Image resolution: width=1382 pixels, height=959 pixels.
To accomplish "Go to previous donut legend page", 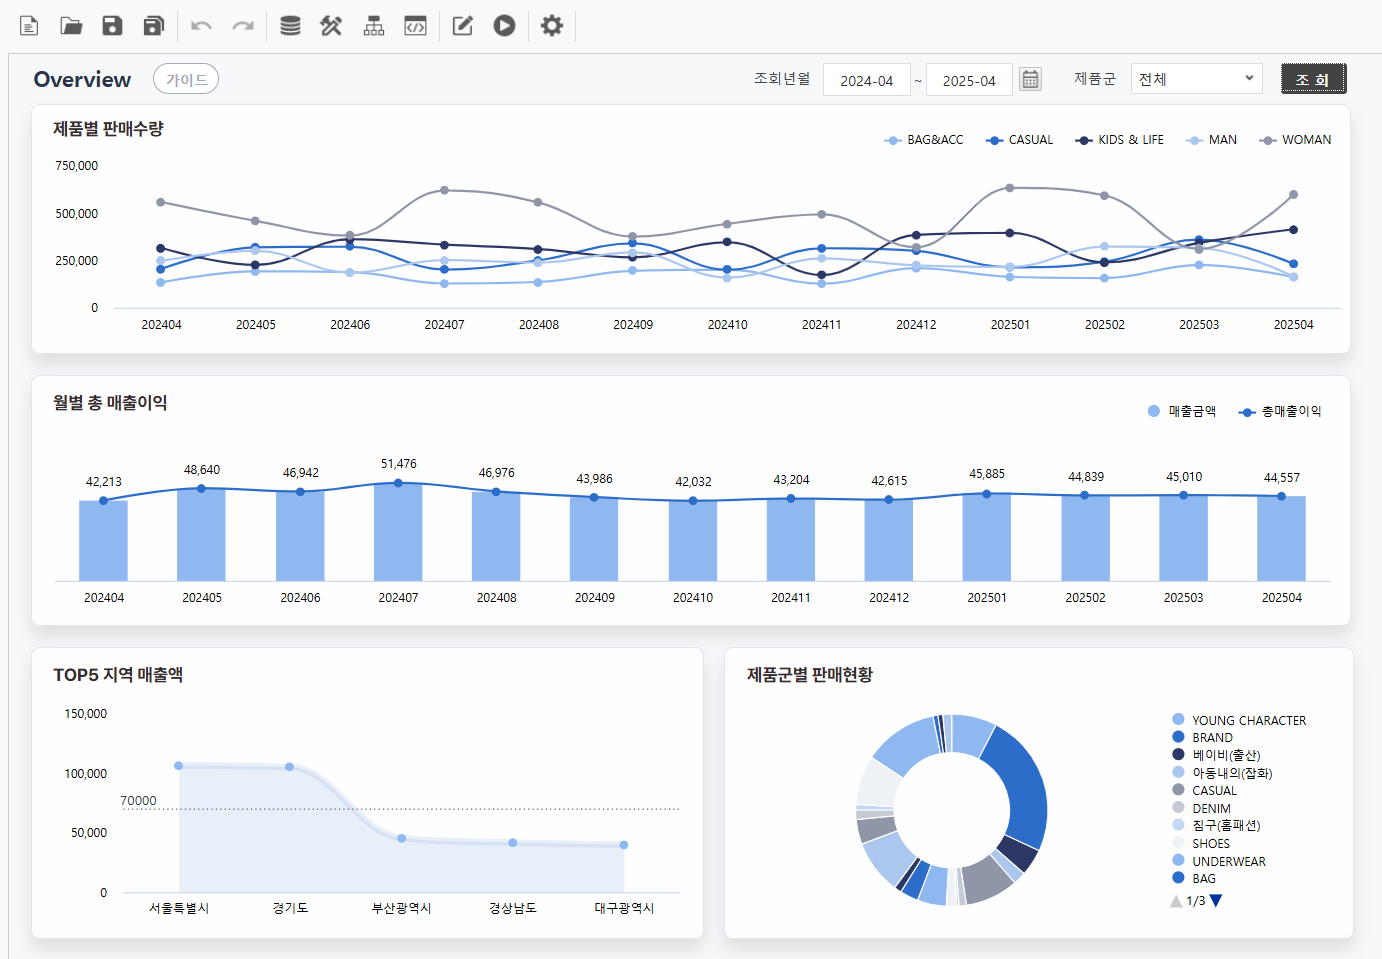I will (1176, 901).
